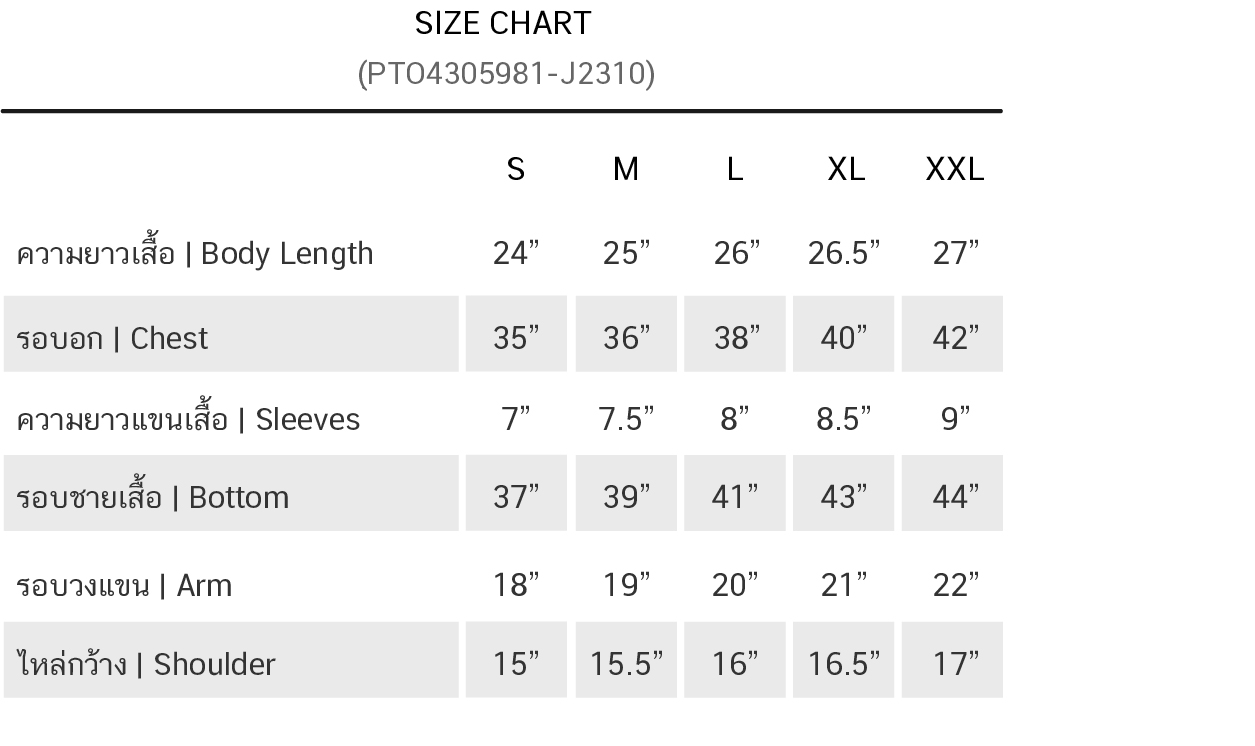Image resolution: width=1255 pixels, height=746 pixels.
Task: Click the 26.5" Body Length XL cell
Action: pyautogui.click(x=843, y=254)
